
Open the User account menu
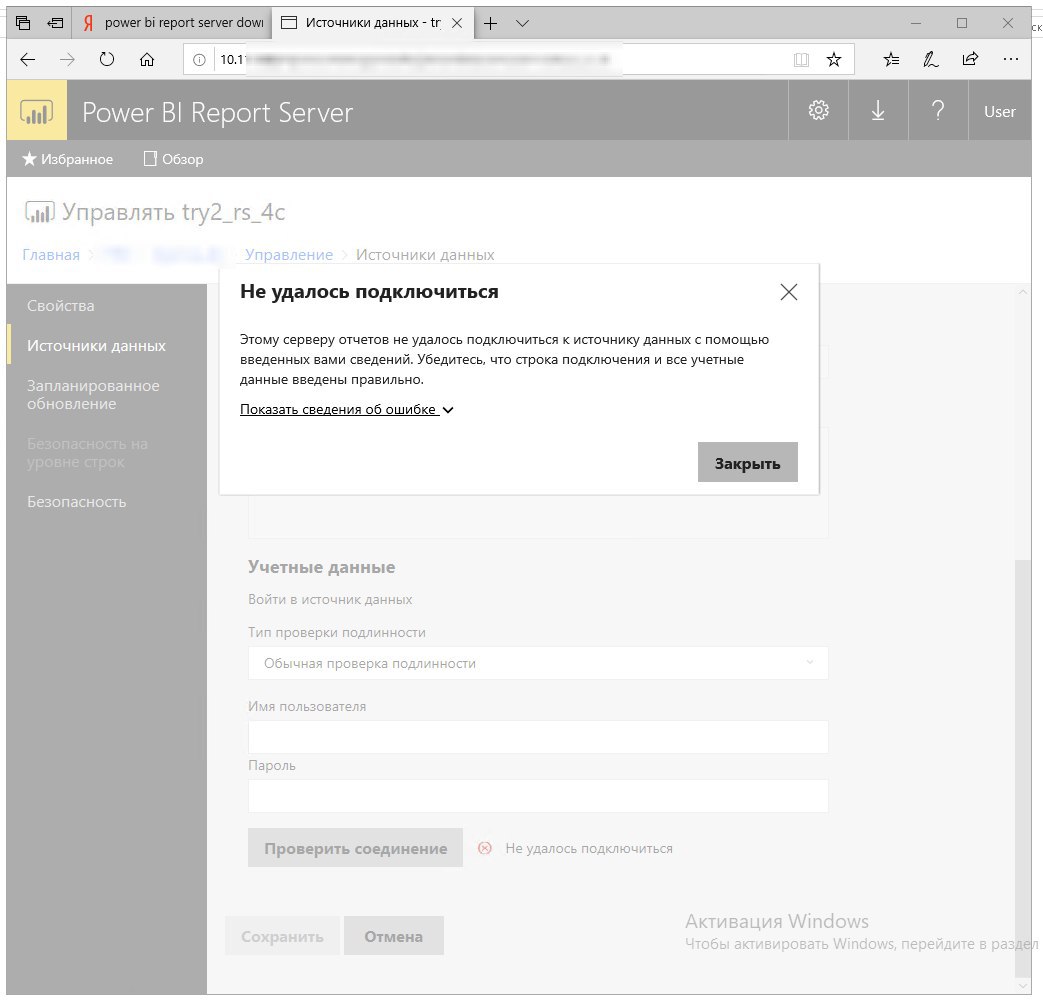click(1000, 111)
